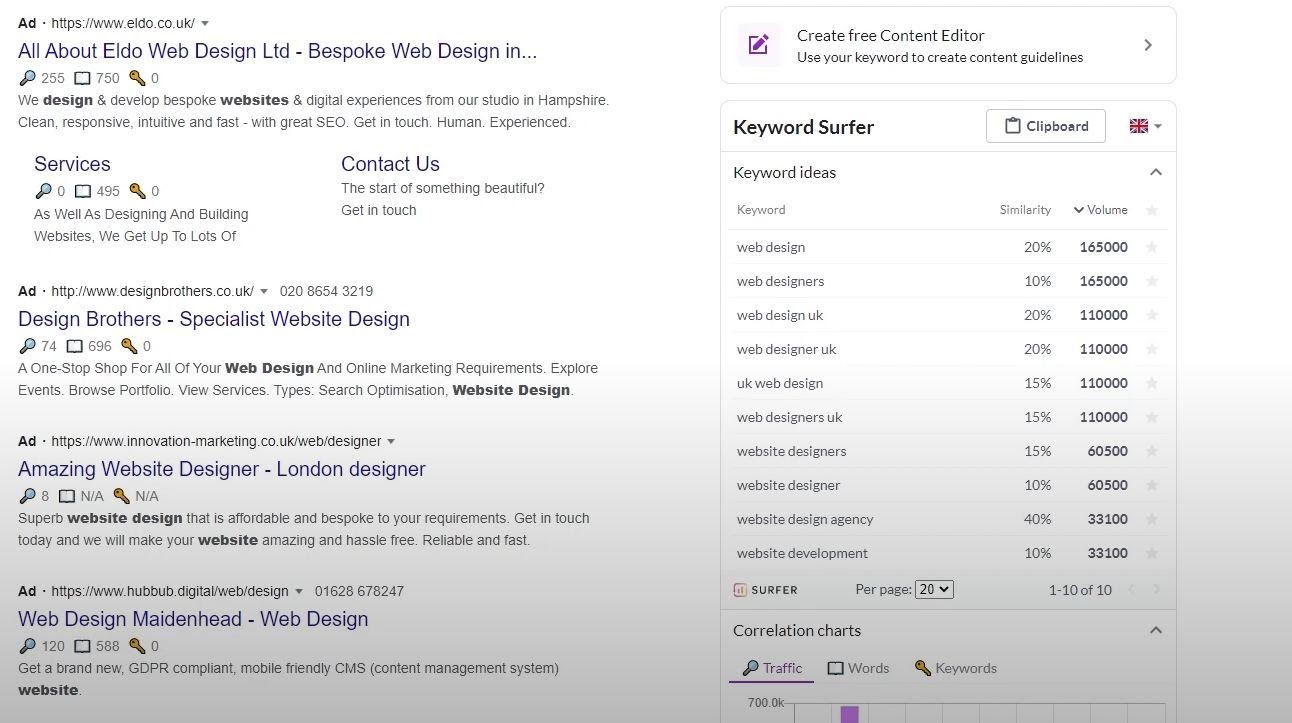Sort keywords by the Similarity column
Image resolution: width=1292 pixels, height=723 pixels.
(x=1025, y=210)
